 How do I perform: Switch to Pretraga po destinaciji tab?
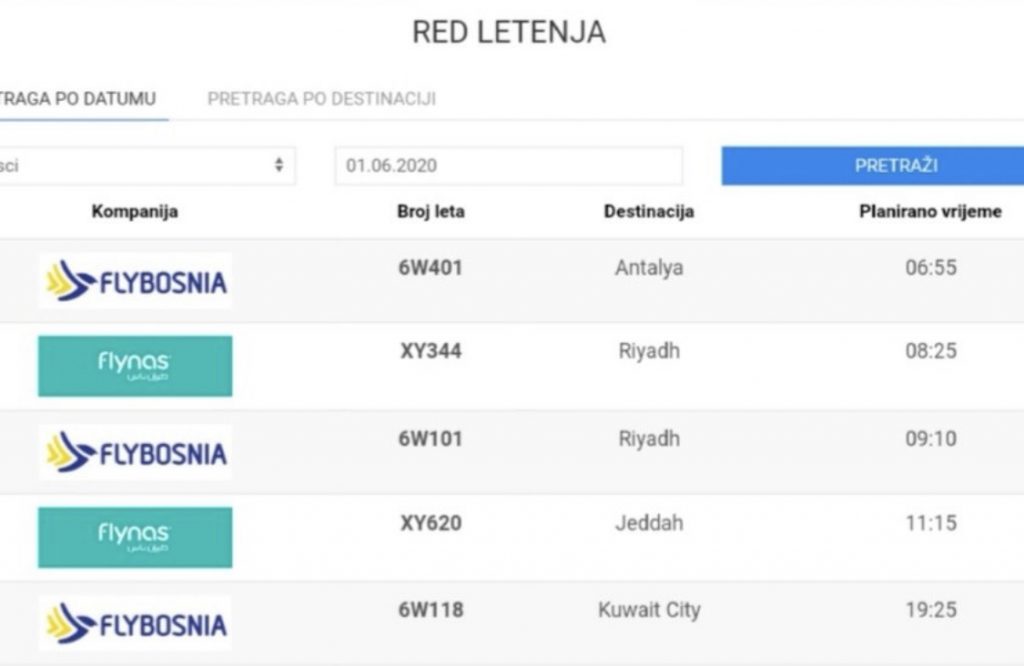pyautogui.click(x=322, y=99)
